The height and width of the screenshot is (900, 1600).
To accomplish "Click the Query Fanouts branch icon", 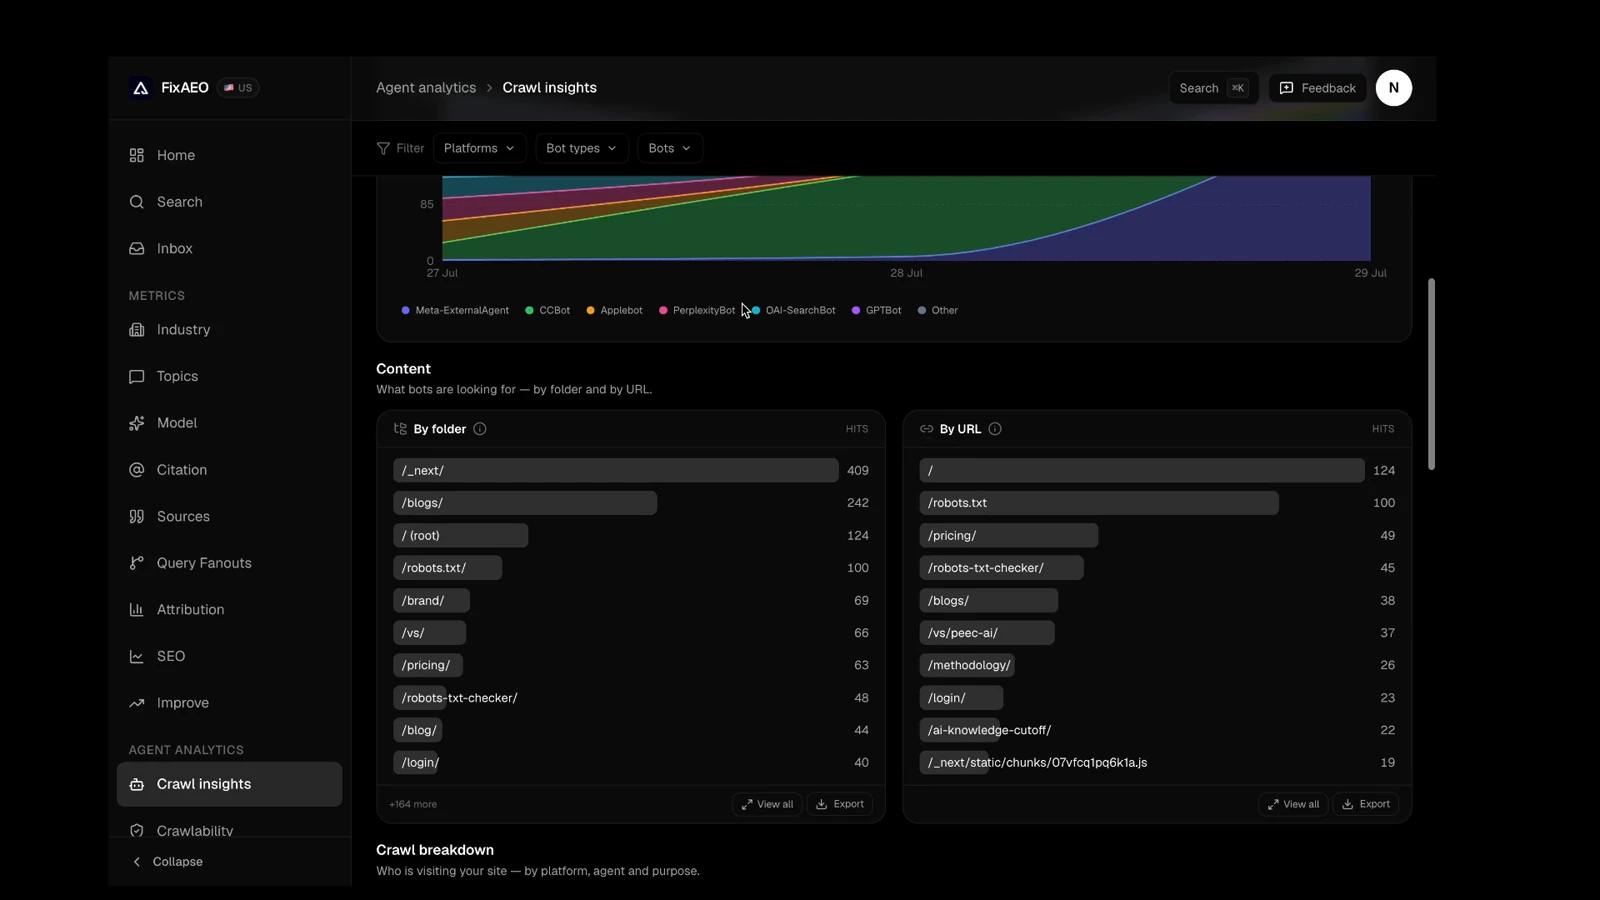I will tap(137, 563).
